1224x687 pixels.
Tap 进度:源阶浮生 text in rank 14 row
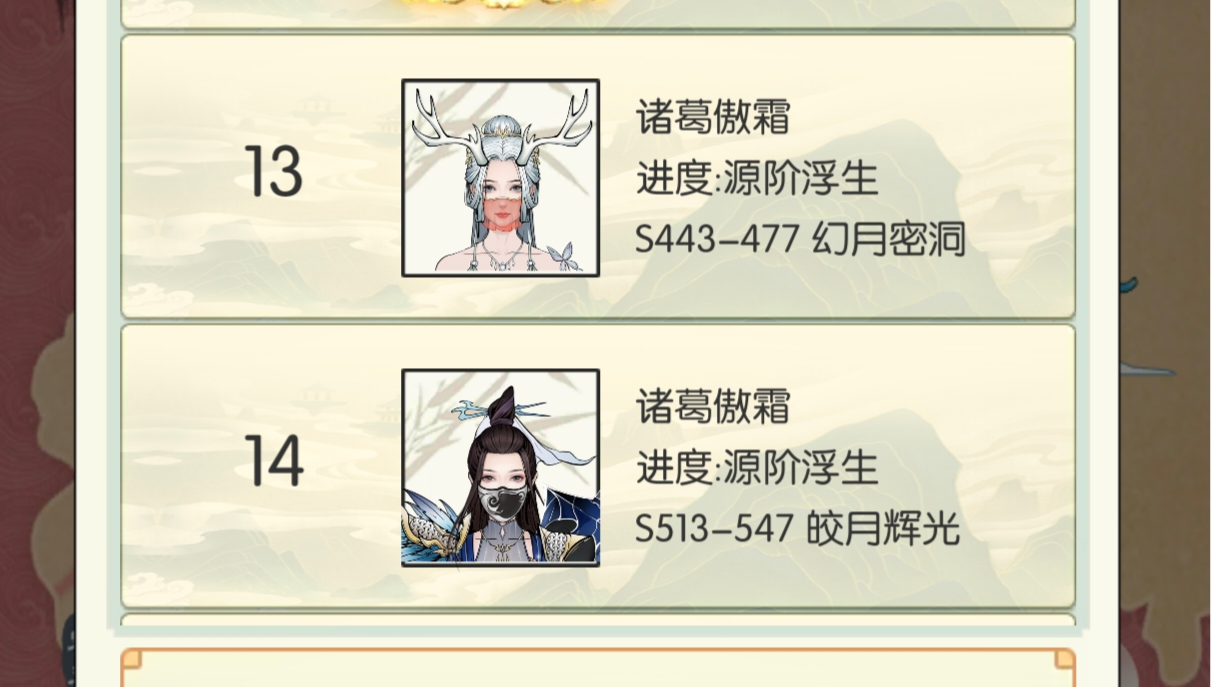click(757, 468)
